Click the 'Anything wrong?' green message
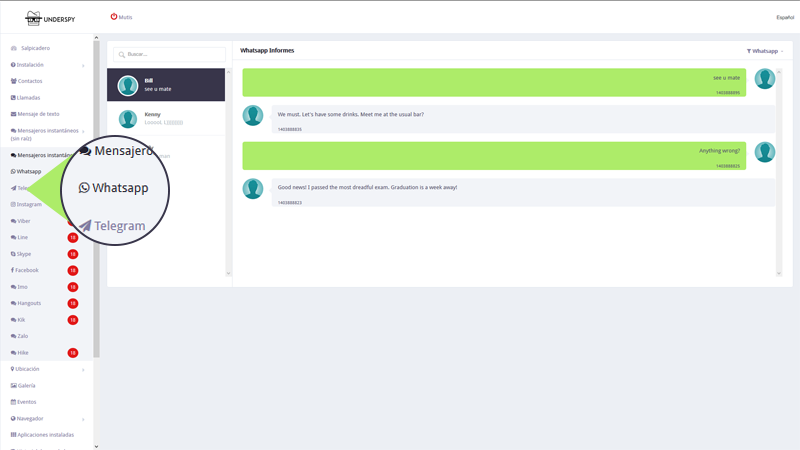This screenshot has width=800, height=450. point(494,156)
